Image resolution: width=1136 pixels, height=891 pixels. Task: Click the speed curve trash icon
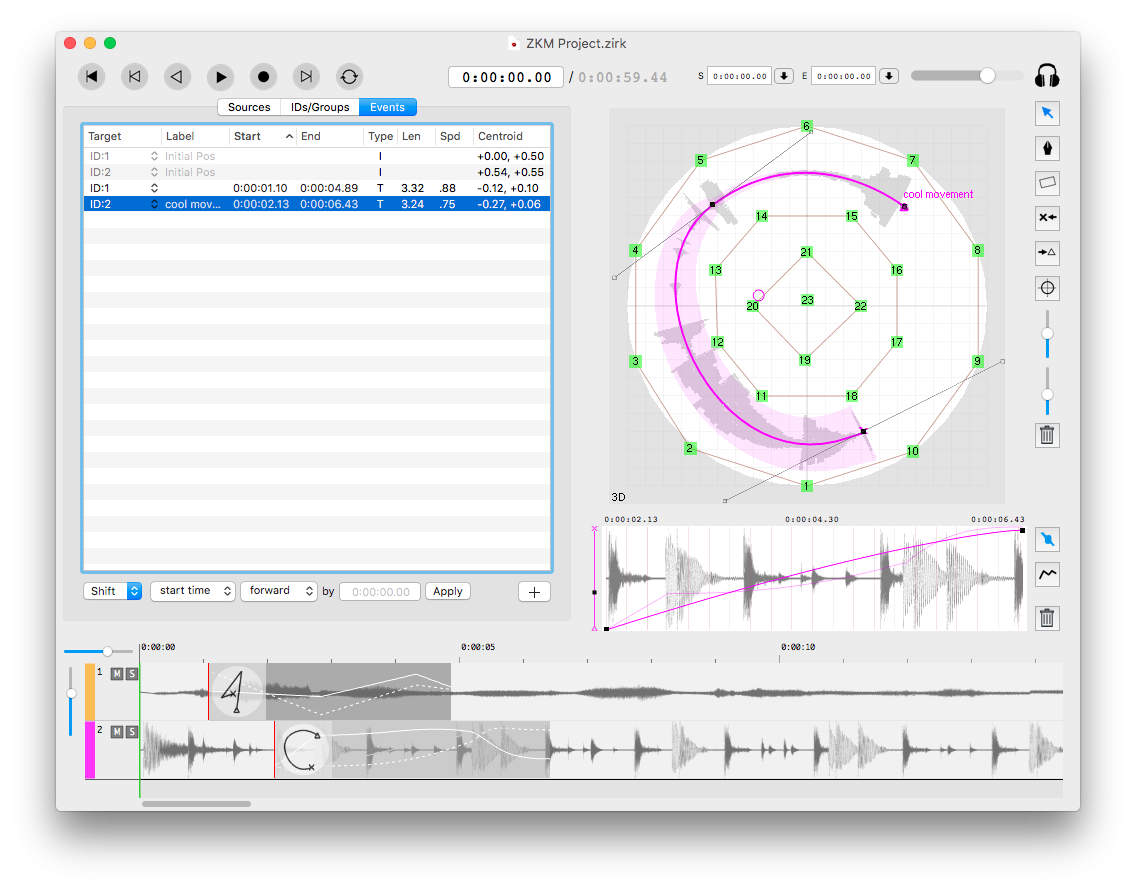1047,618
